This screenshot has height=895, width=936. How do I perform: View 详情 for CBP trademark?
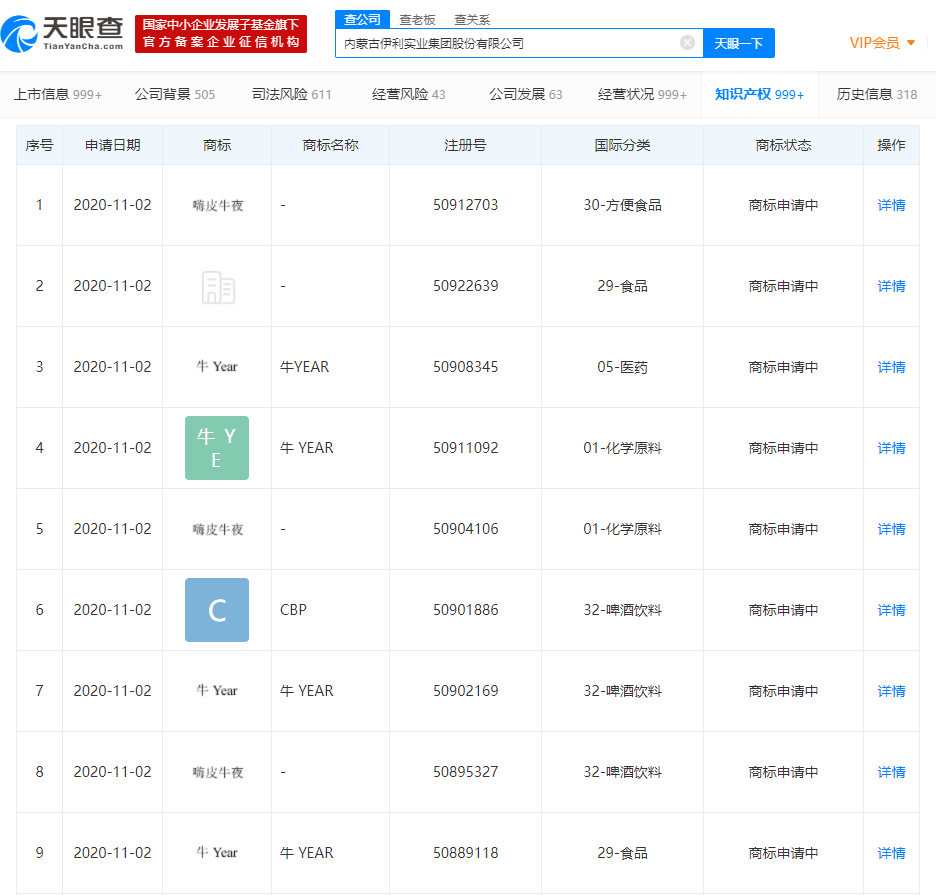click(891, 610)
